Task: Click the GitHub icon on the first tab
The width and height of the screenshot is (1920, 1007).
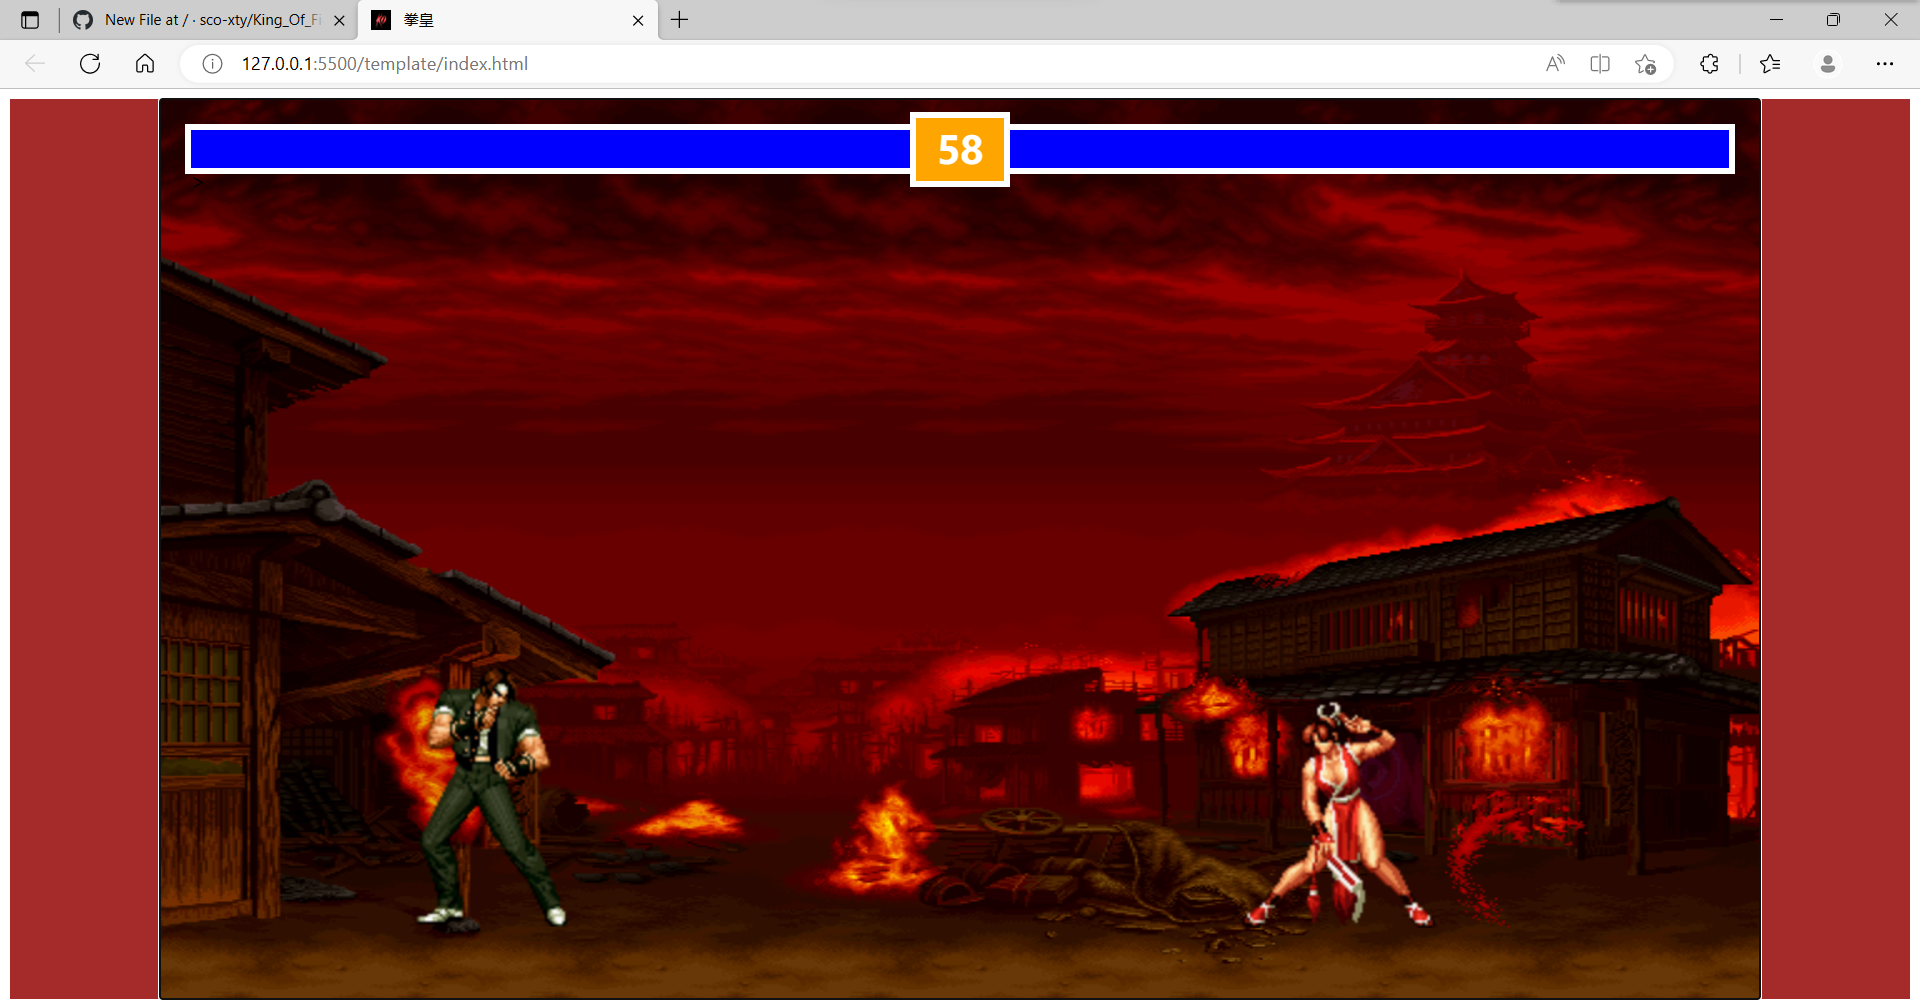Action: coord(82,20)
